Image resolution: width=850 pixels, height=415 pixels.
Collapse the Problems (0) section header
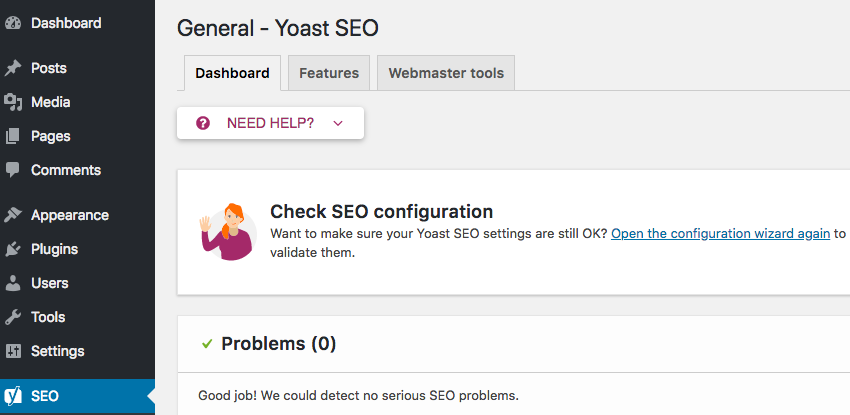tap(513, 344)
